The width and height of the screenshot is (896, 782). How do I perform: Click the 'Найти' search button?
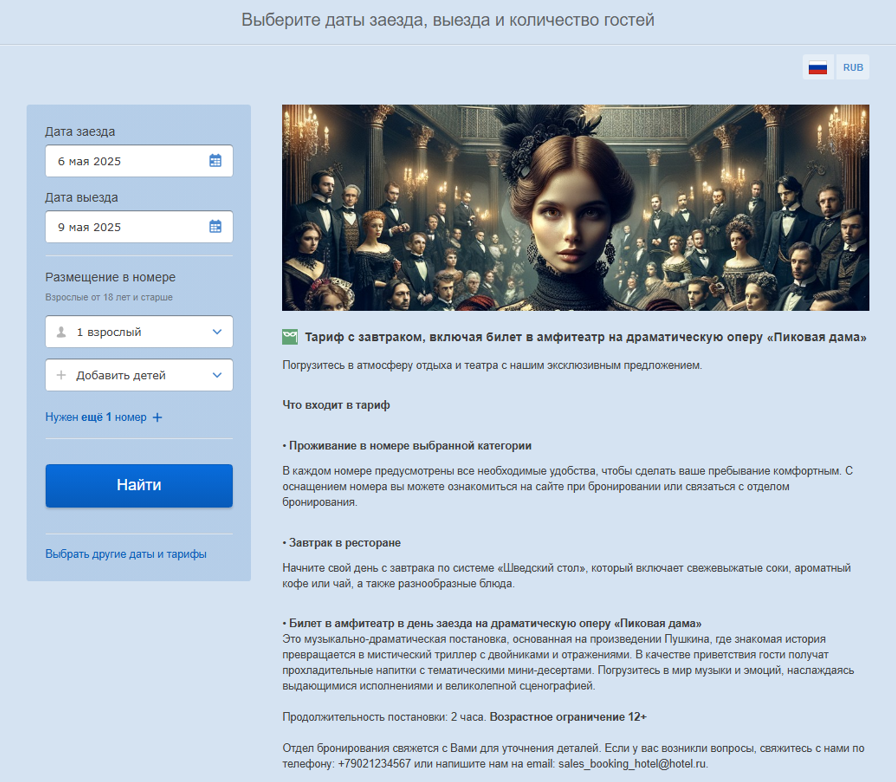139,485
